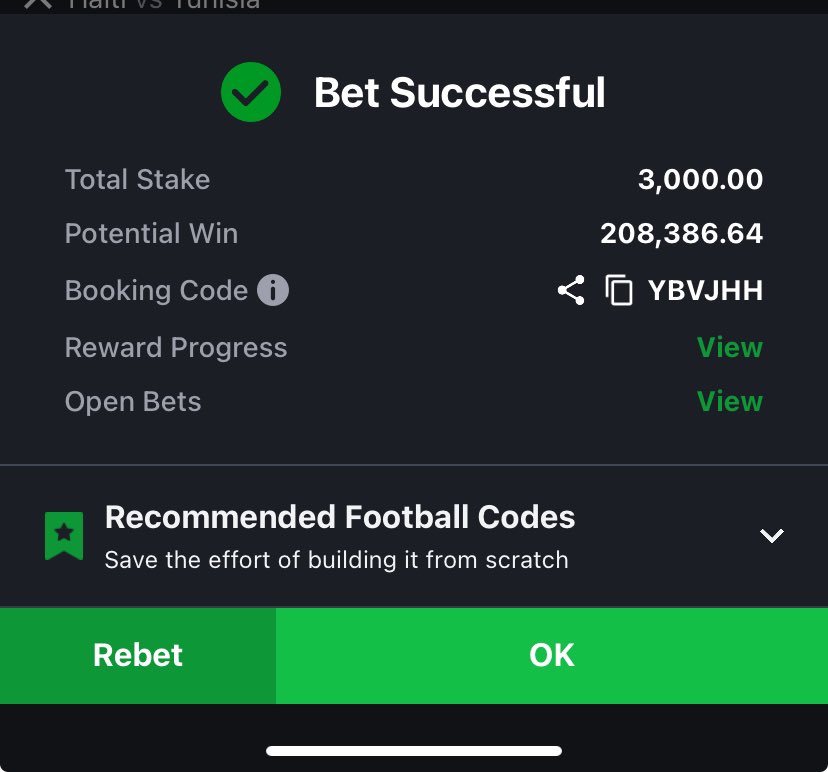Viewport: 828px width, 772px height.
Task: Tap "Save the effort of building" subtitle
Action: pos(336,560)
